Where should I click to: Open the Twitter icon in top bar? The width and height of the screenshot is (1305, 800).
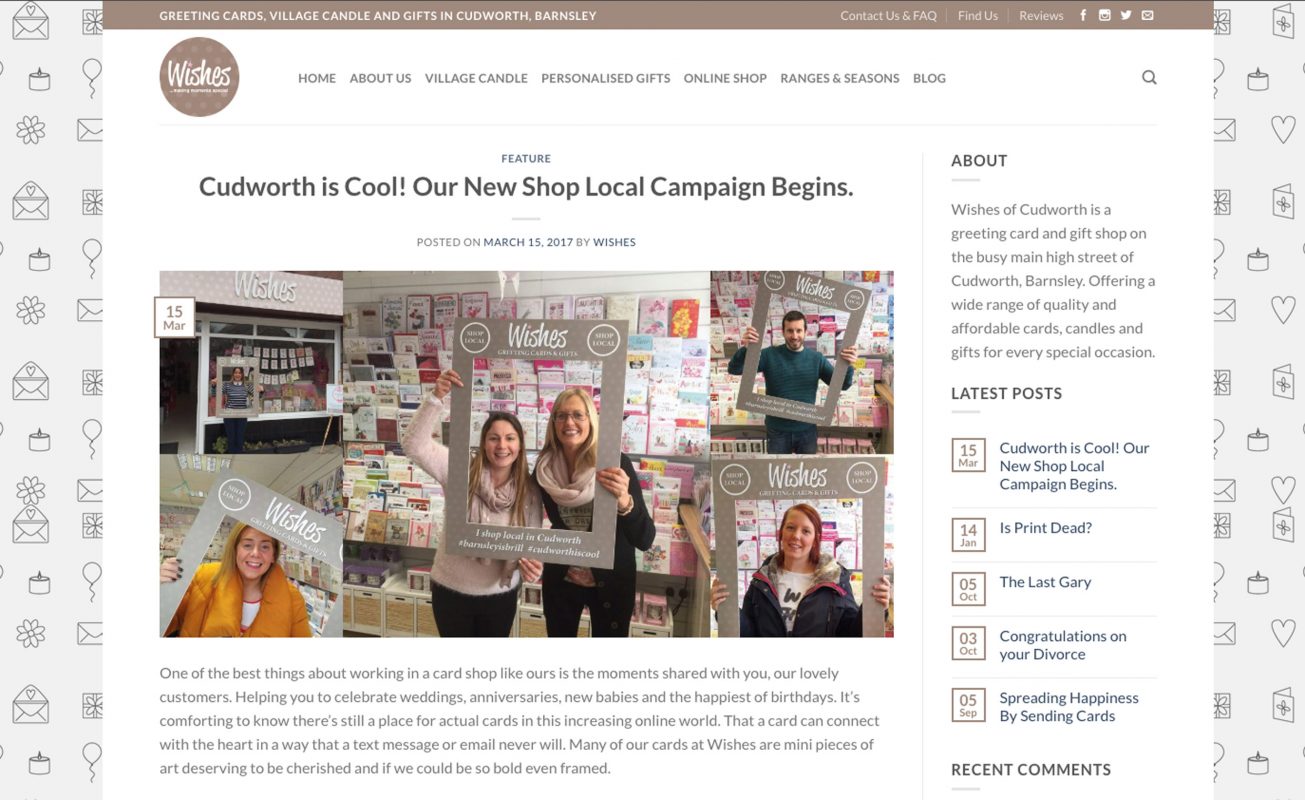coord(1126,15)
